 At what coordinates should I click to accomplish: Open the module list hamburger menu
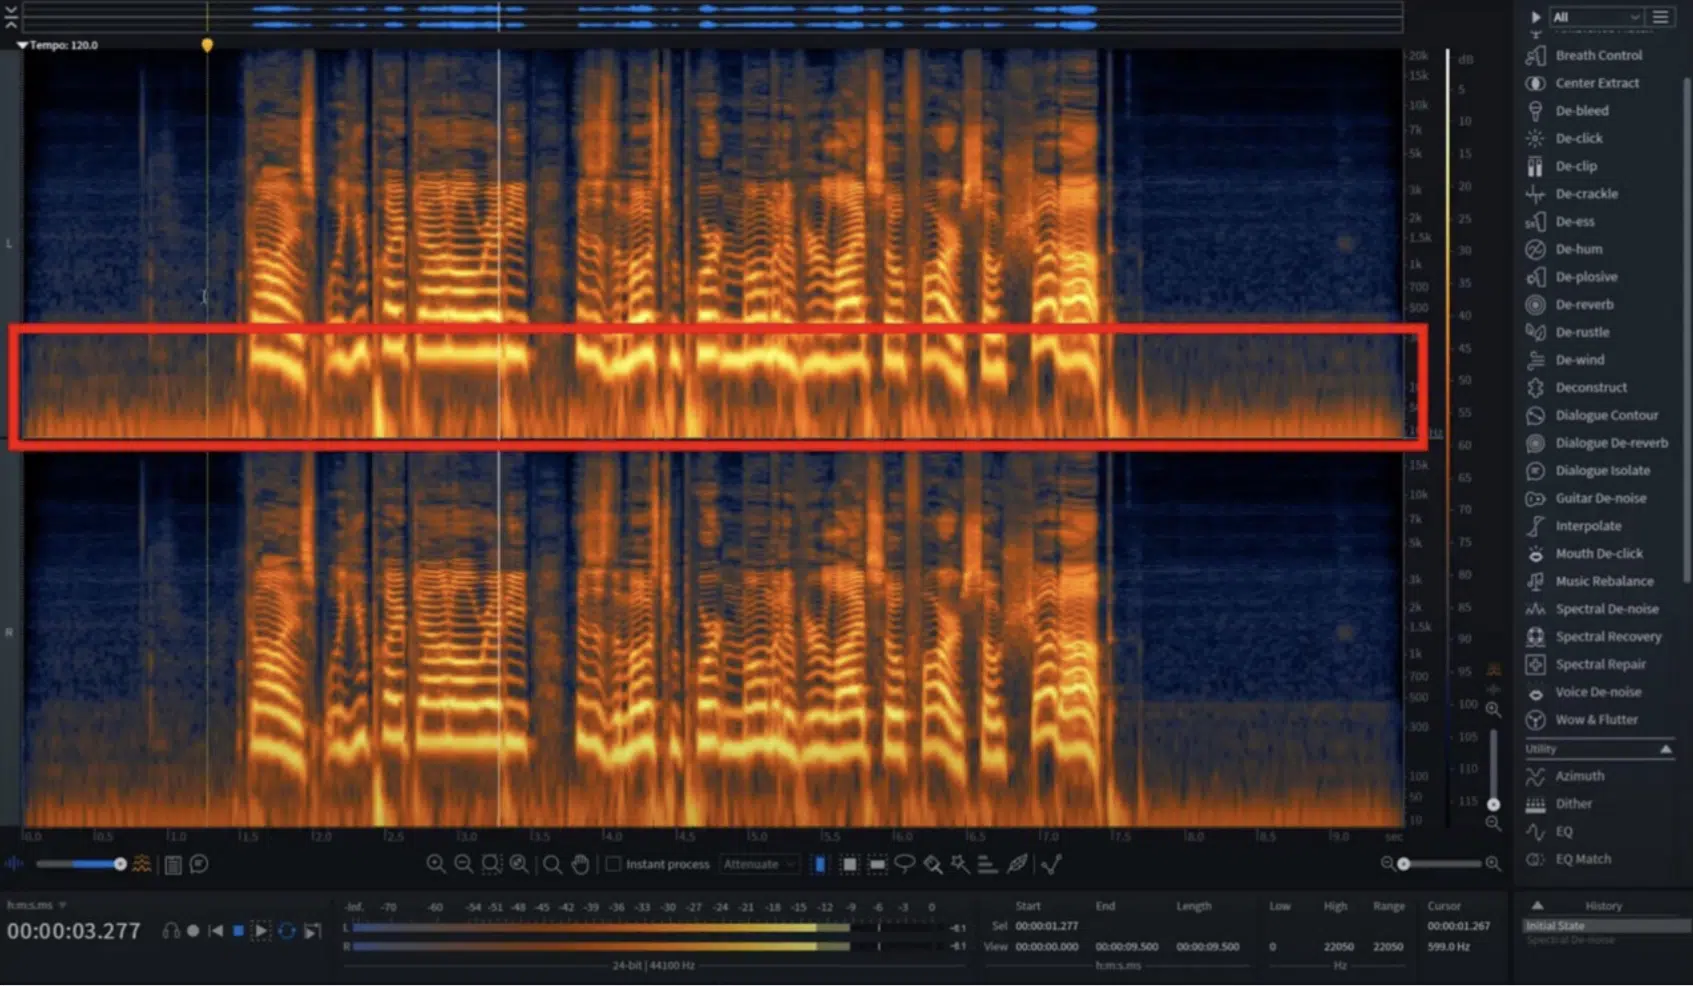pos(1660,17)
